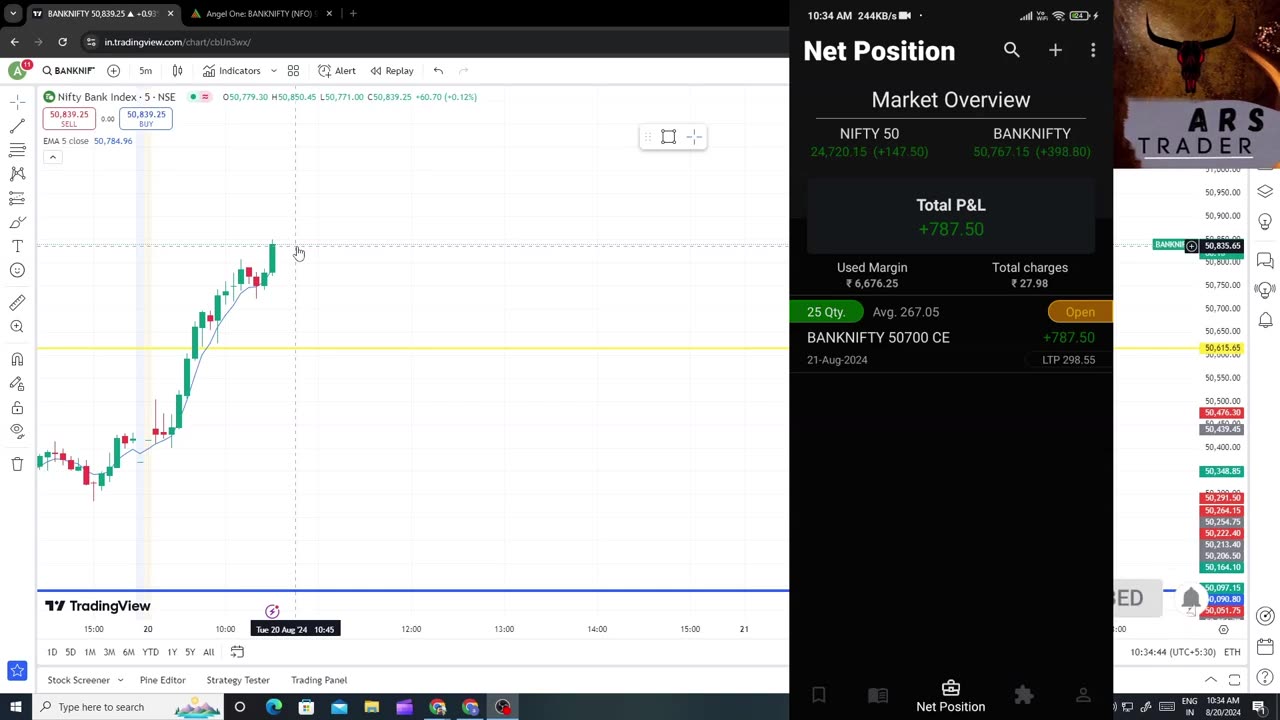Toggle magnet mode in left toolbar
The height and width of the screenshot is (720, 1280).
click(17, 359)
